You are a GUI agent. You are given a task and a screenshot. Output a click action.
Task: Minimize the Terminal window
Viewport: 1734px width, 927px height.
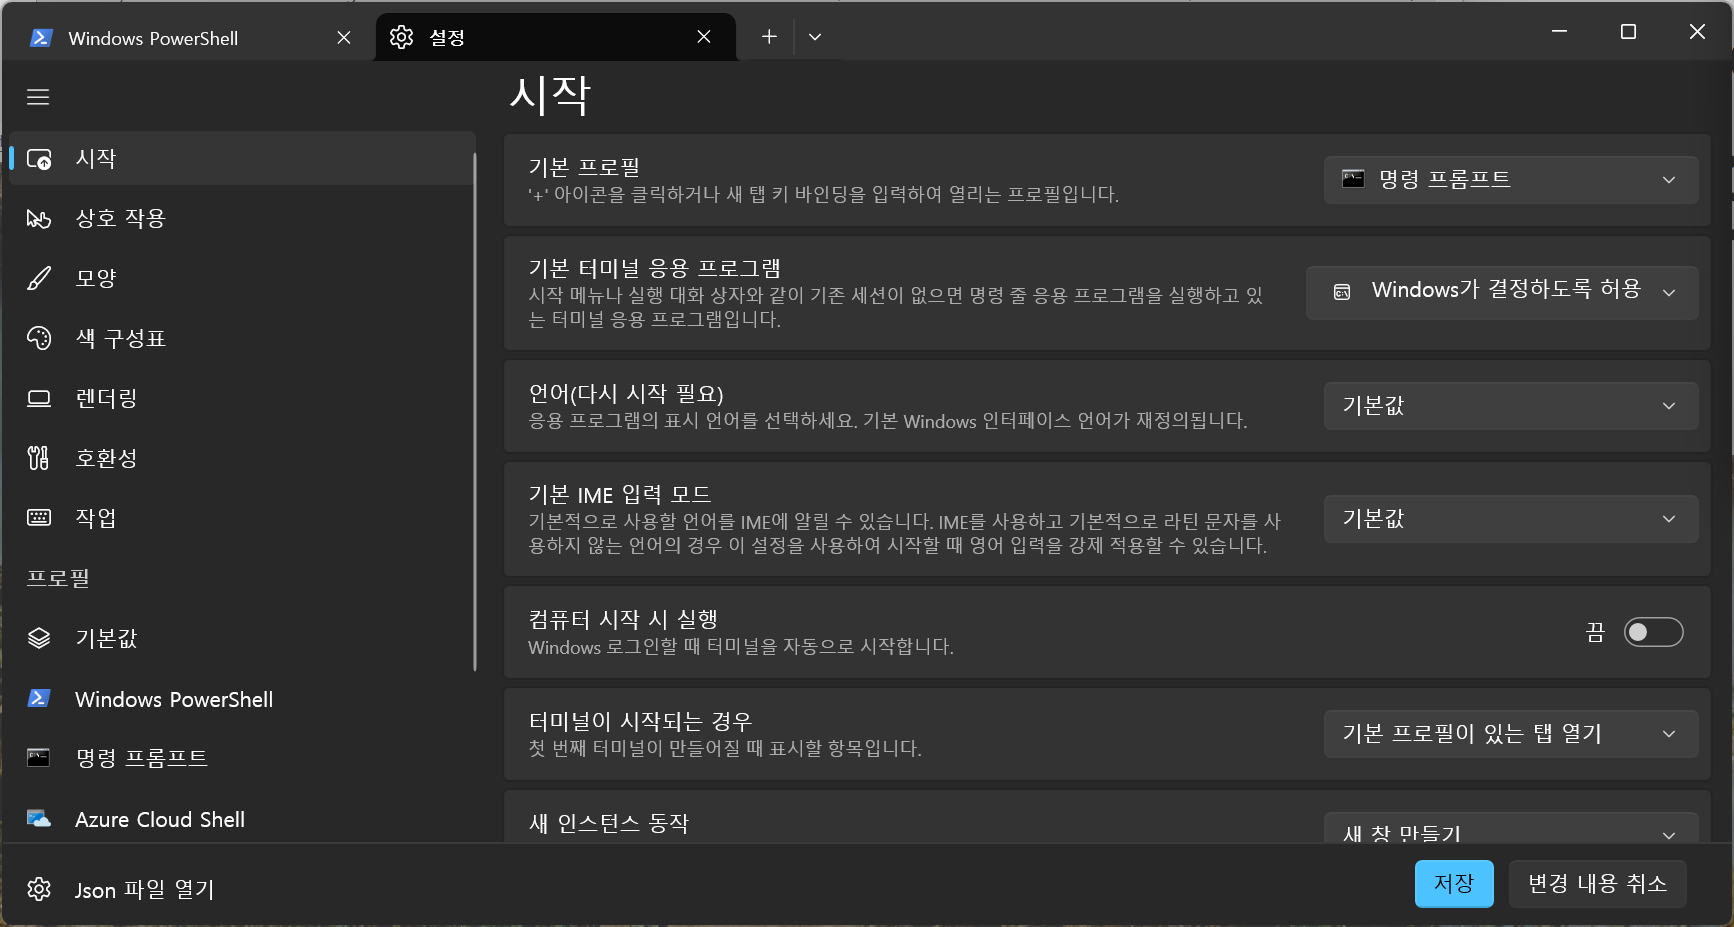(1559, 32)
